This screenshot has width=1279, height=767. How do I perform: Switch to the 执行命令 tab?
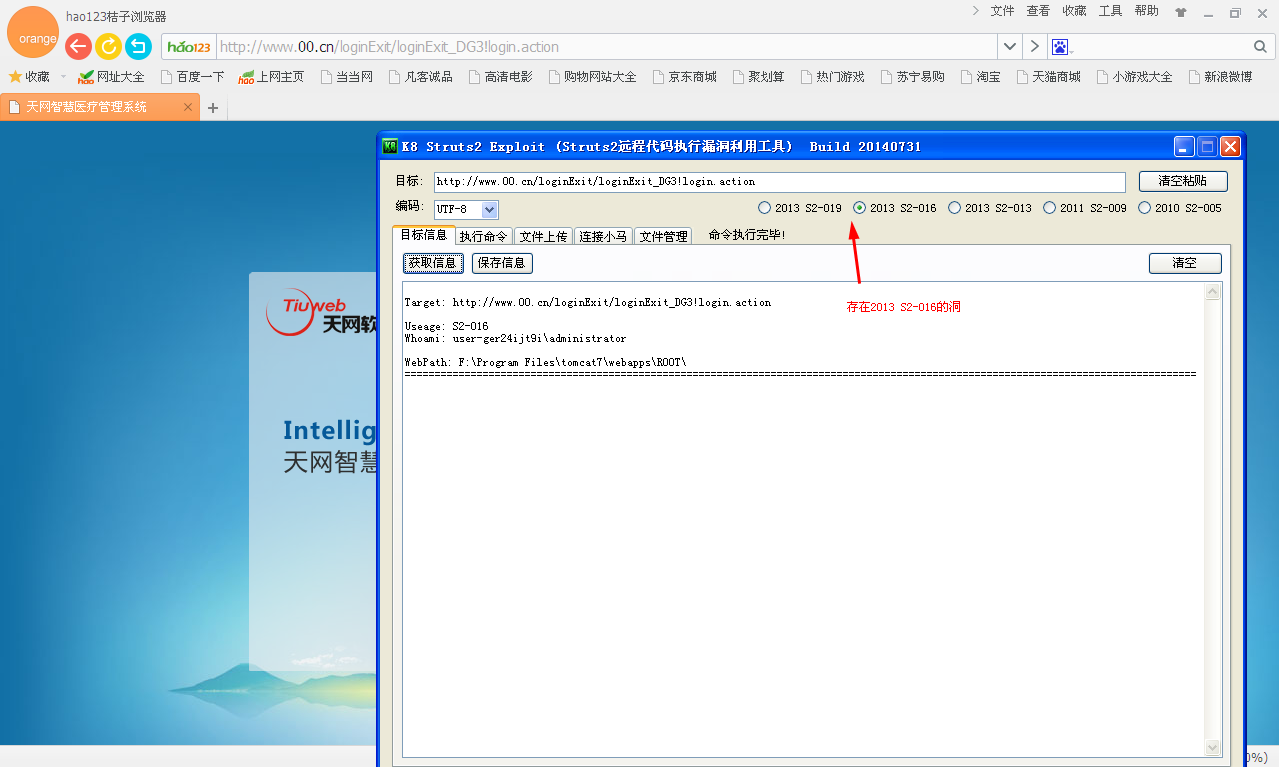pyautogui.click(x=484, y=236)
